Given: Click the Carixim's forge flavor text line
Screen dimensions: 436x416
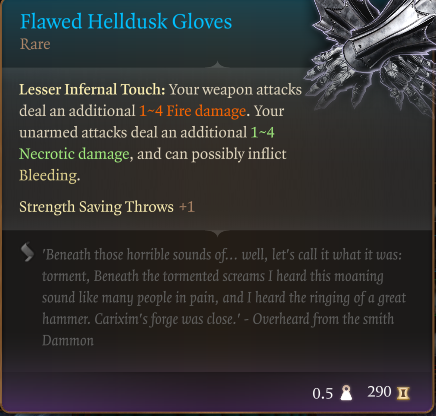Looking at the screenshot, I should (x=218, y=319).
